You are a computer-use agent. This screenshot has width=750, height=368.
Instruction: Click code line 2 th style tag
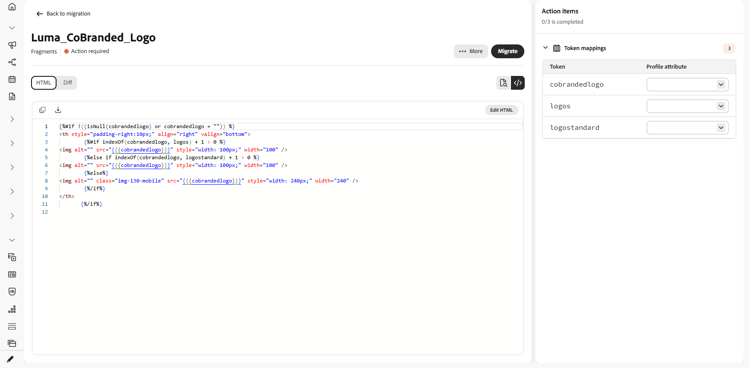(154, 134)
